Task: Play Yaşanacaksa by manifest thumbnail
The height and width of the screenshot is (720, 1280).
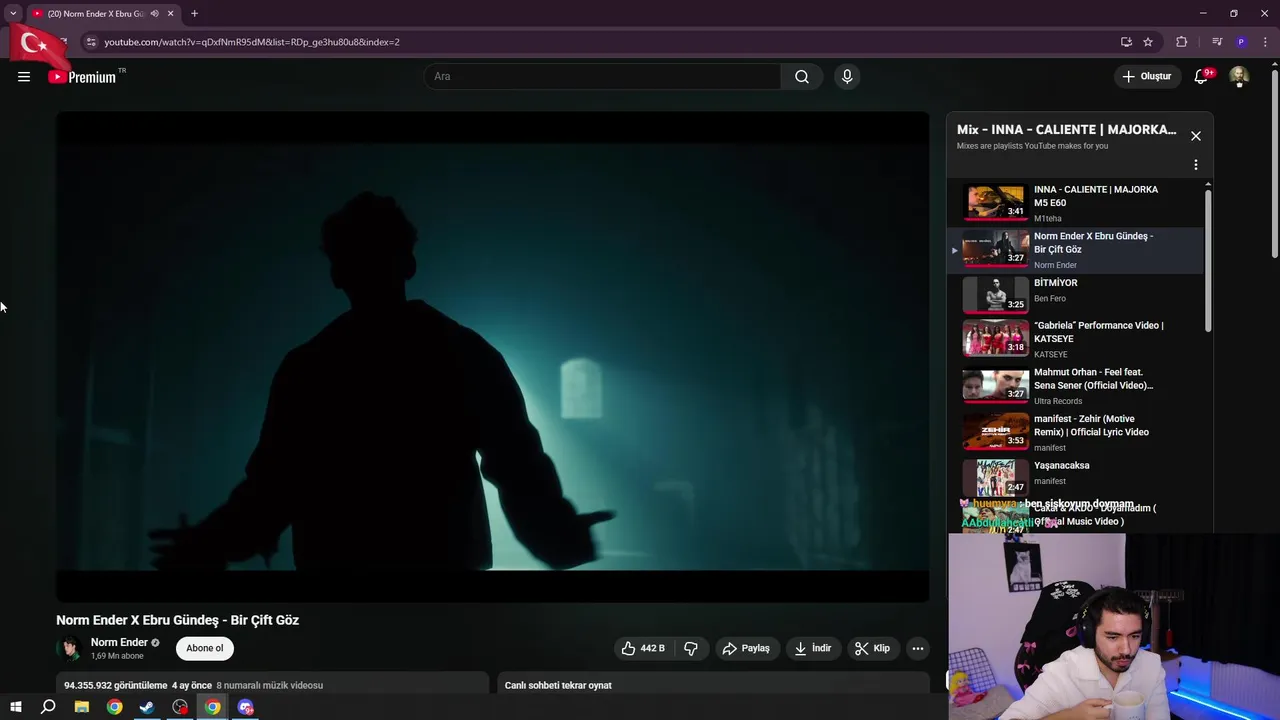Action: coord(995,477)
